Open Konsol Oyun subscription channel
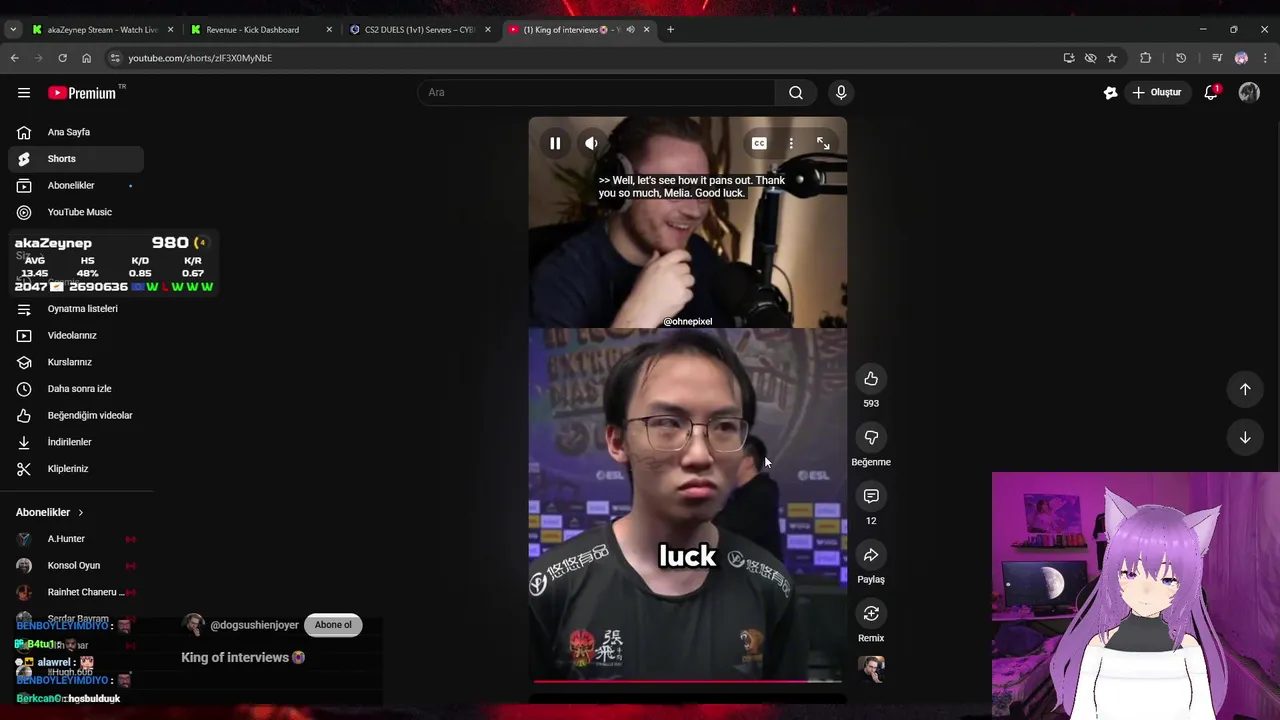This screenshot has height=720, width=1280. (76, 565)
